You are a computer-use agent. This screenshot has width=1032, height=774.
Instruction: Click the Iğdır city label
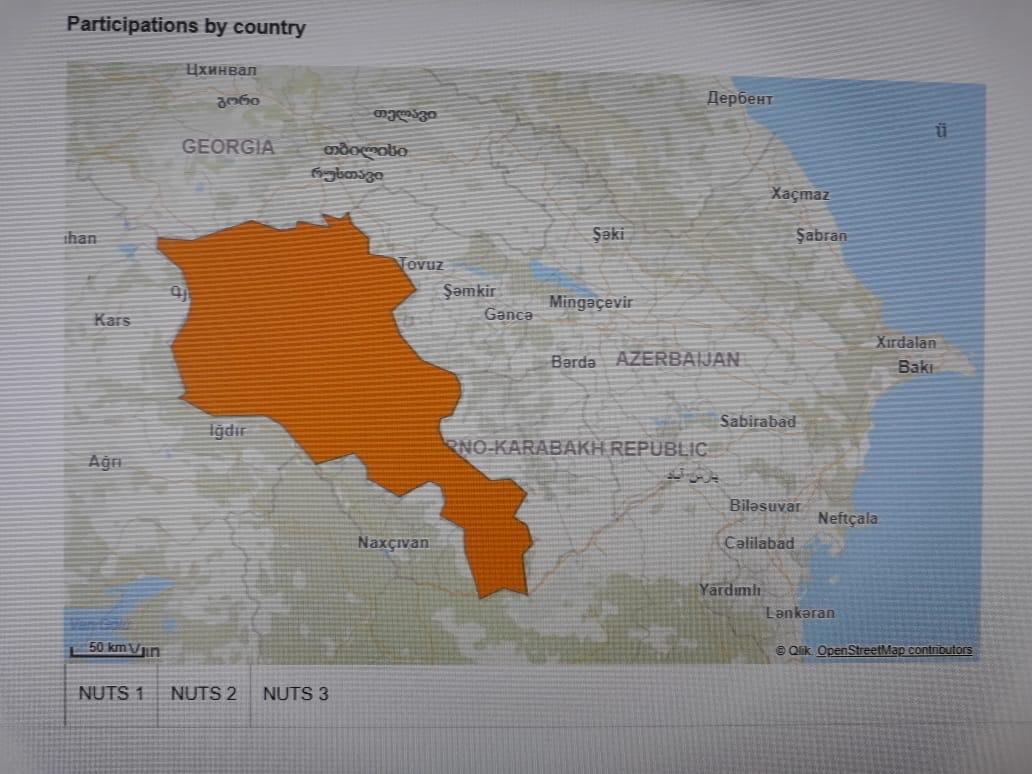pyautogui.click(x=227, y=431)
